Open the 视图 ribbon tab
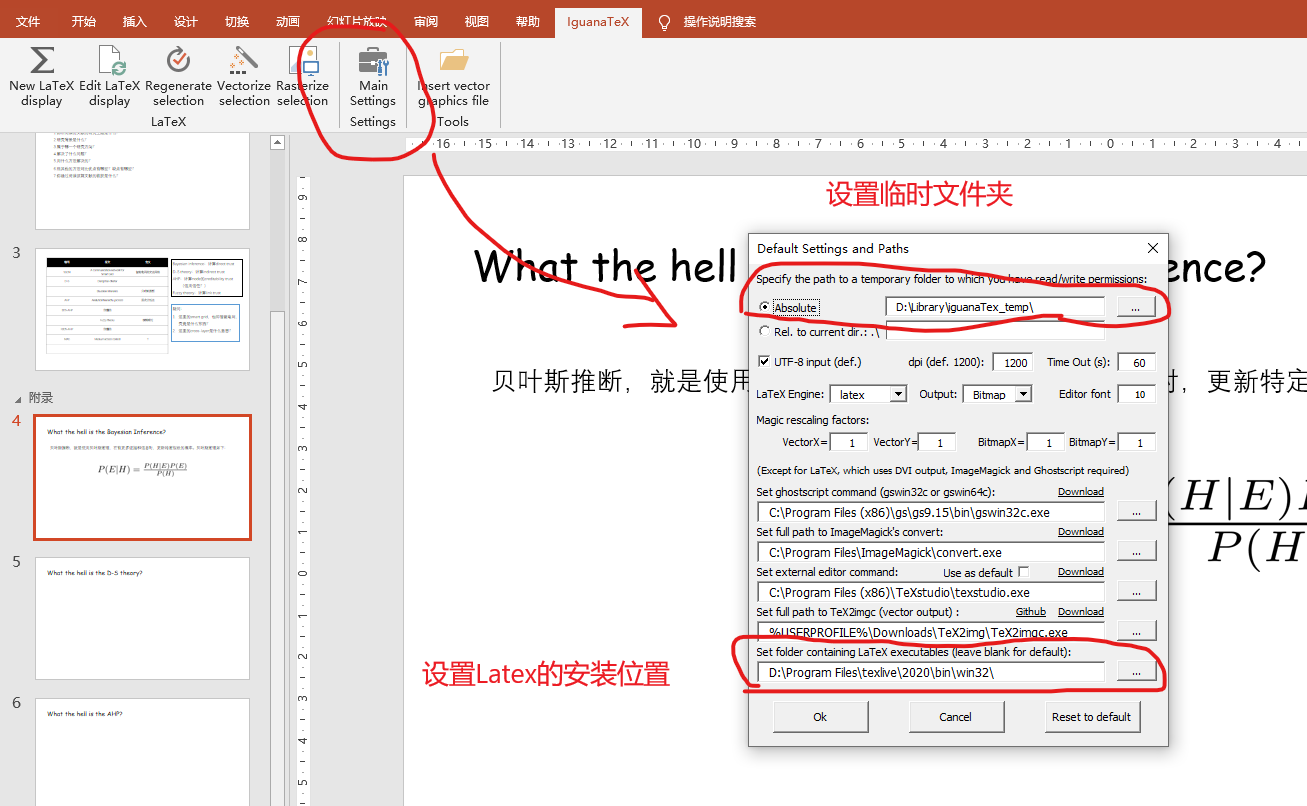 coord(477,22)
